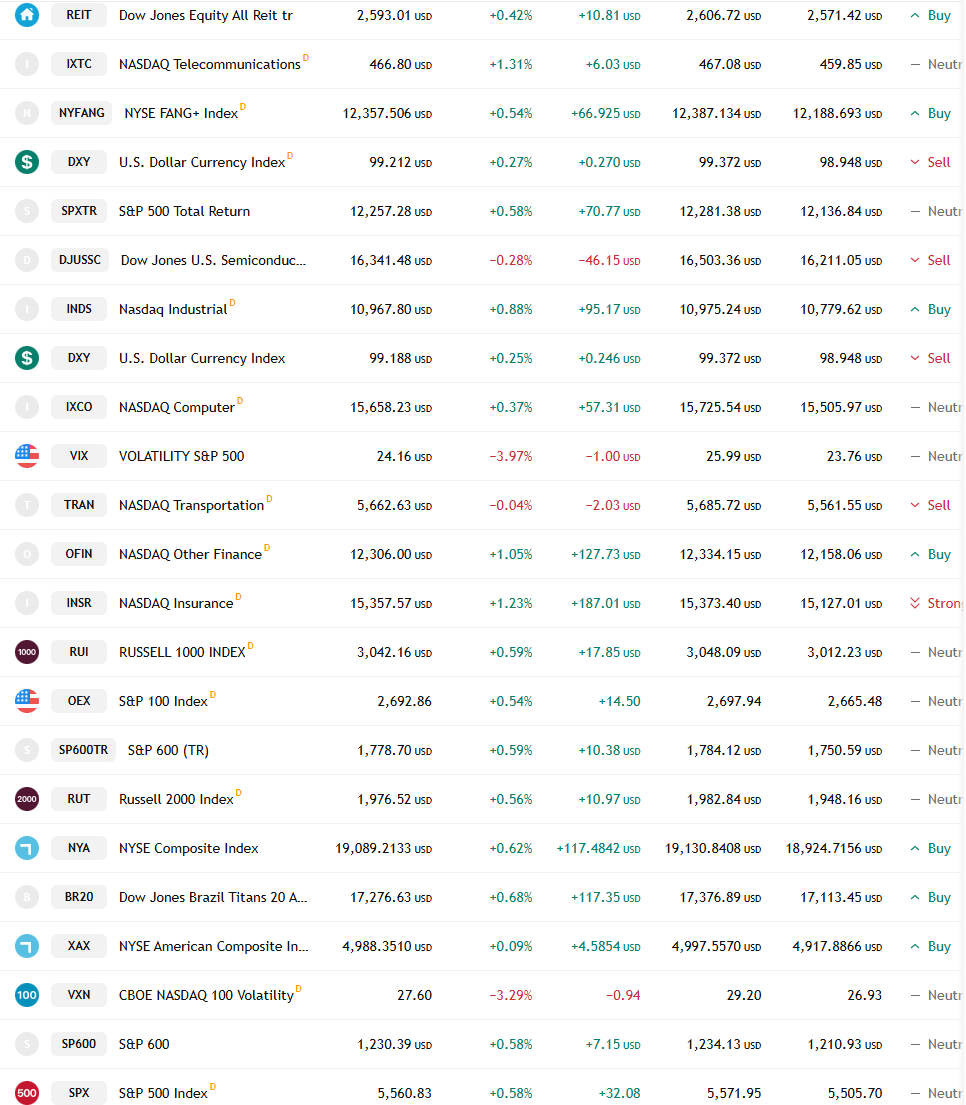Open the NYFANG ticker symbol
The image size is (966, 1105).
click(x=82, y=113)
